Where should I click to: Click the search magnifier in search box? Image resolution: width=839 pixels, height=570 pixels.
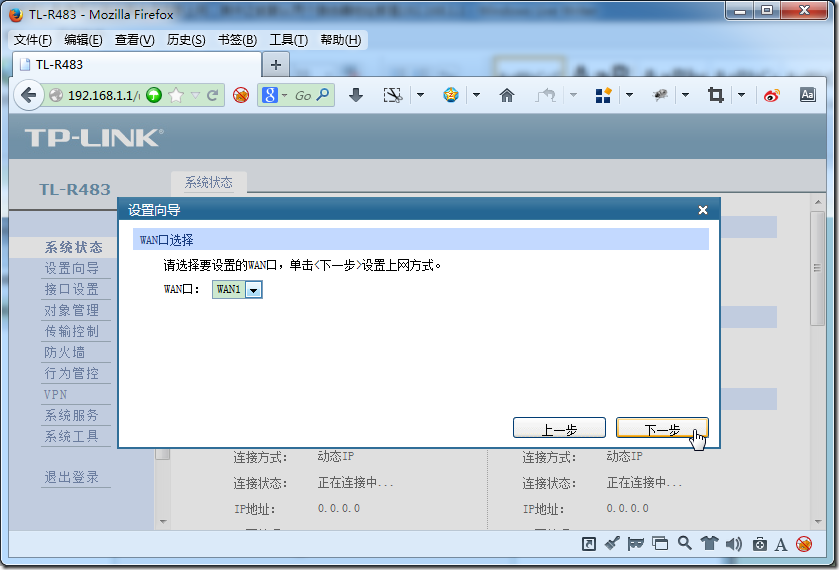[x=323, y=95]
